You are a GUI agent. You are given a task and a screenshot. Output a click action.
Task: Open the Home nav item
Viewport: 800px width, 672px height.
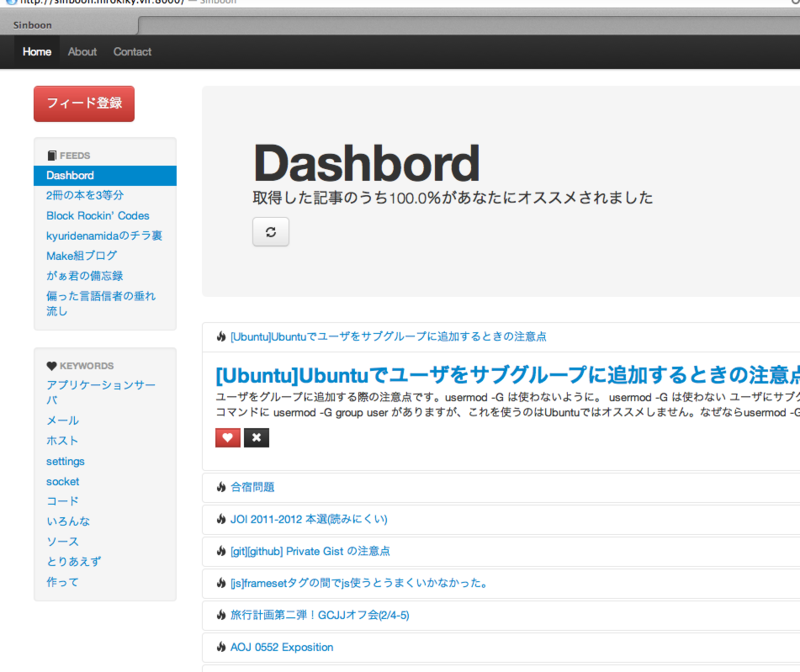pos(37,52)
